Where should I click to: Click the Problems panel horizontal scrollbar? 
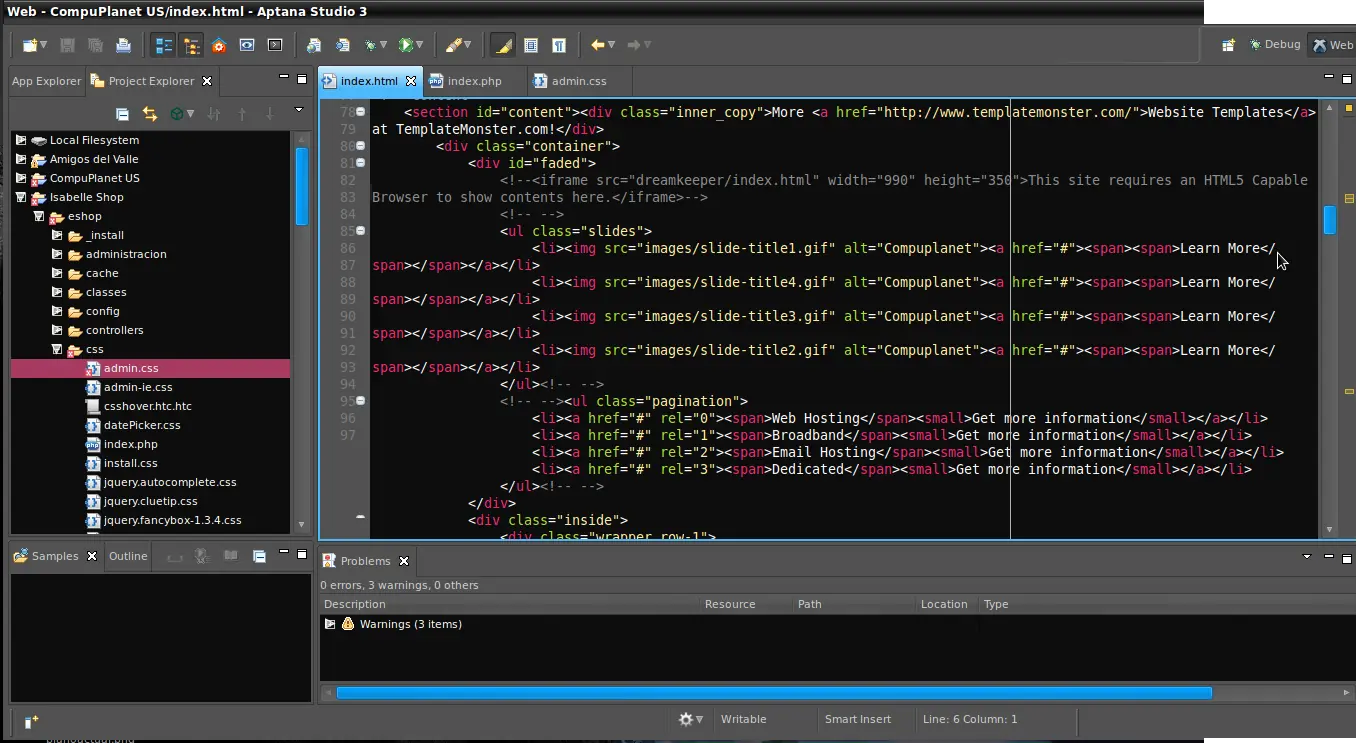(773, 692)
